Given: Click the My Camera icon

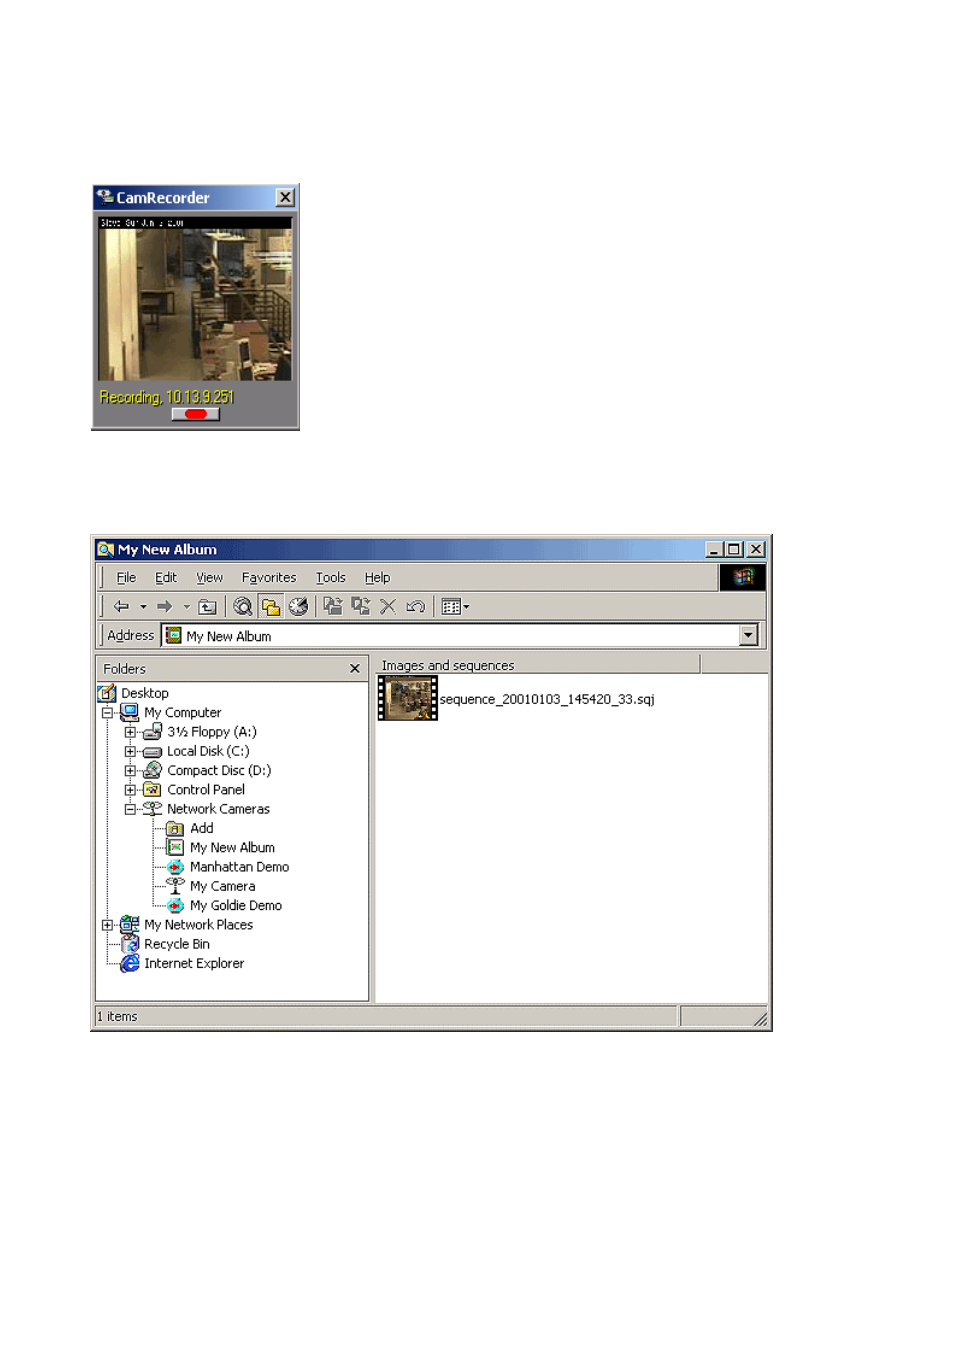Looking at the screenshot, I should 175,886.
